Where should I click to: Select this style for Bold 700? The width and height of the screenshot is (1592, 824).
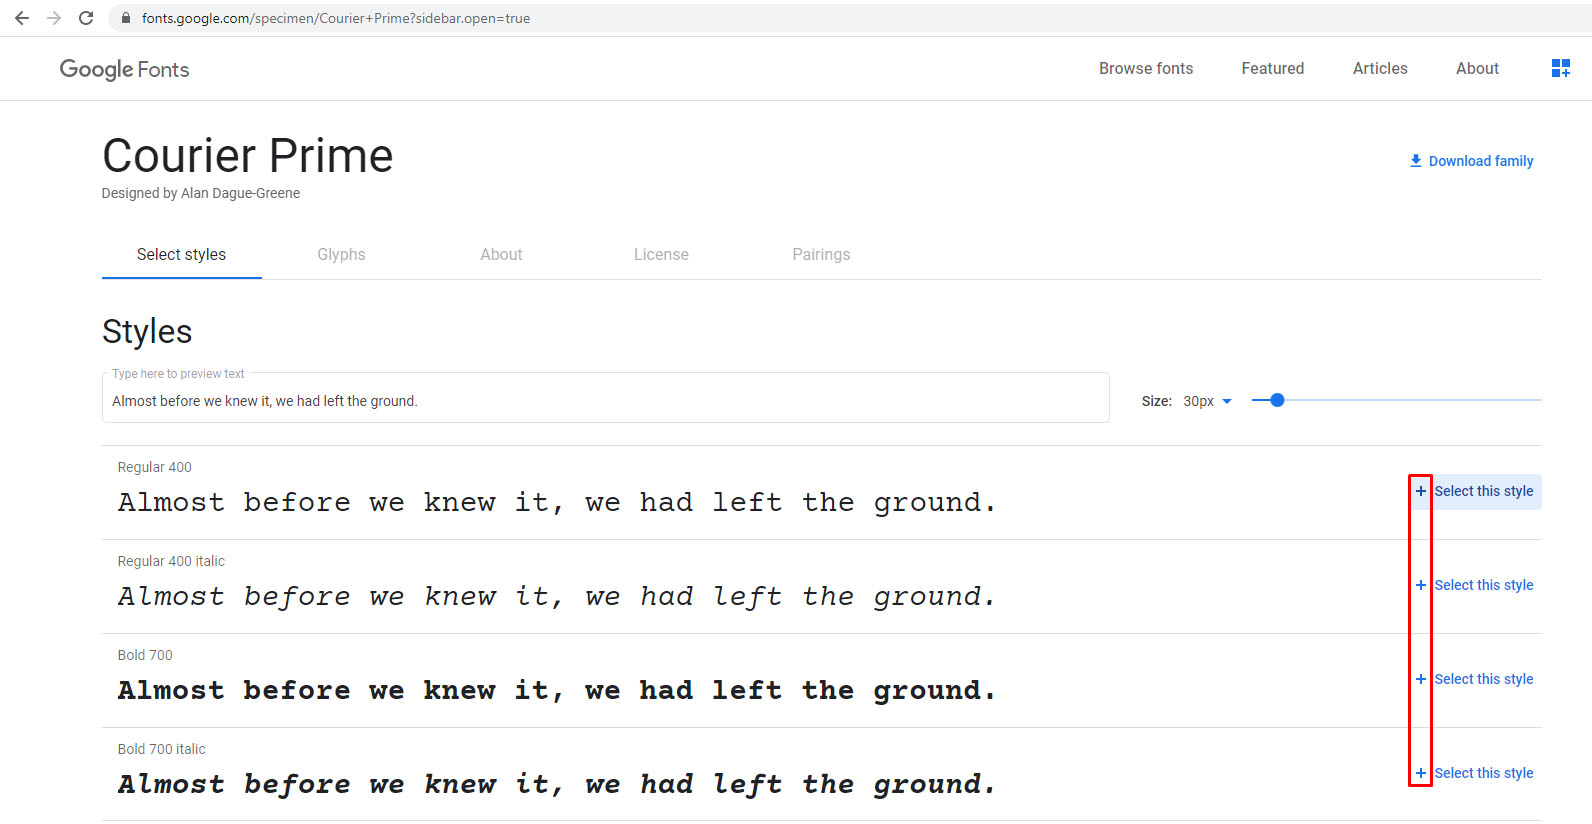point(1484,679)
